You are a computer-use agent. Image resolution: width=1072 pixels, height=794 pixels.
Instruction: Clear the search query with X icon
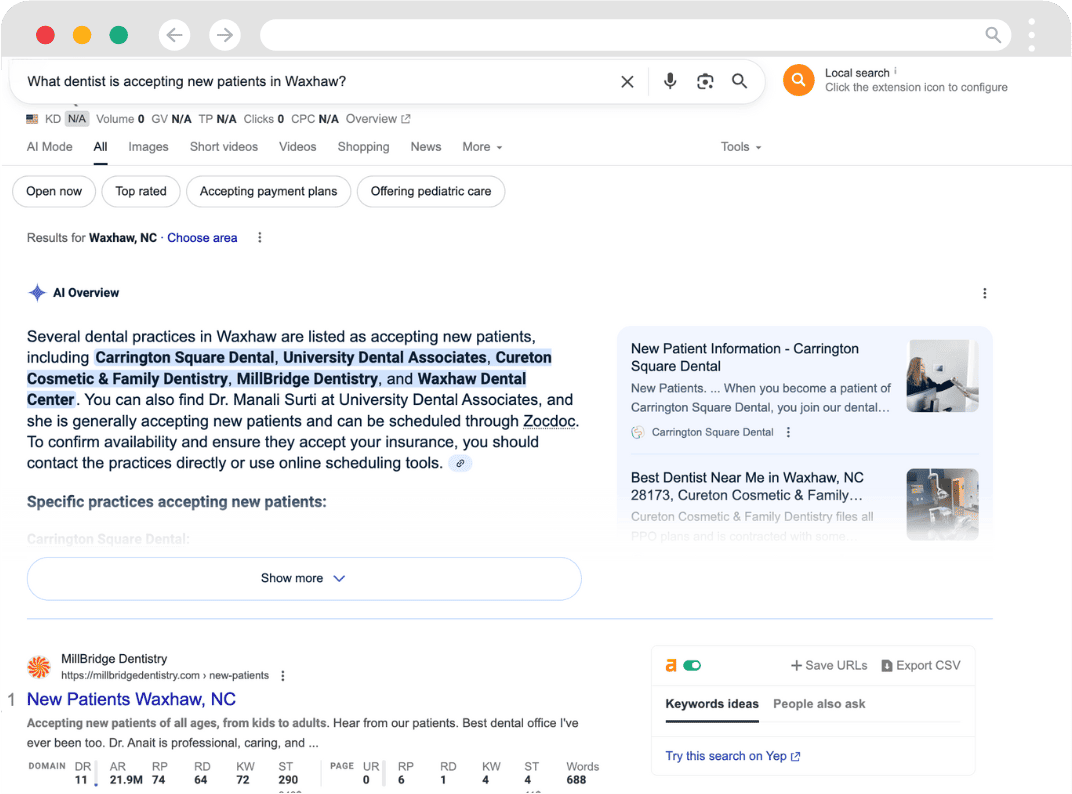(x=627, y=82)
